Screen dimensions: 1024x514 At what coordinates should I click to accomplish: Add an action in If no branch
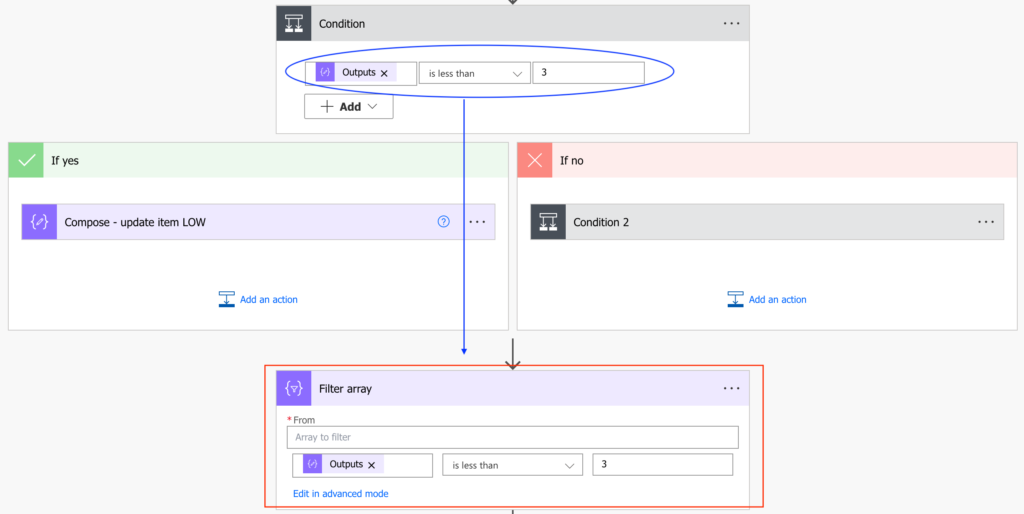point(767,299)
